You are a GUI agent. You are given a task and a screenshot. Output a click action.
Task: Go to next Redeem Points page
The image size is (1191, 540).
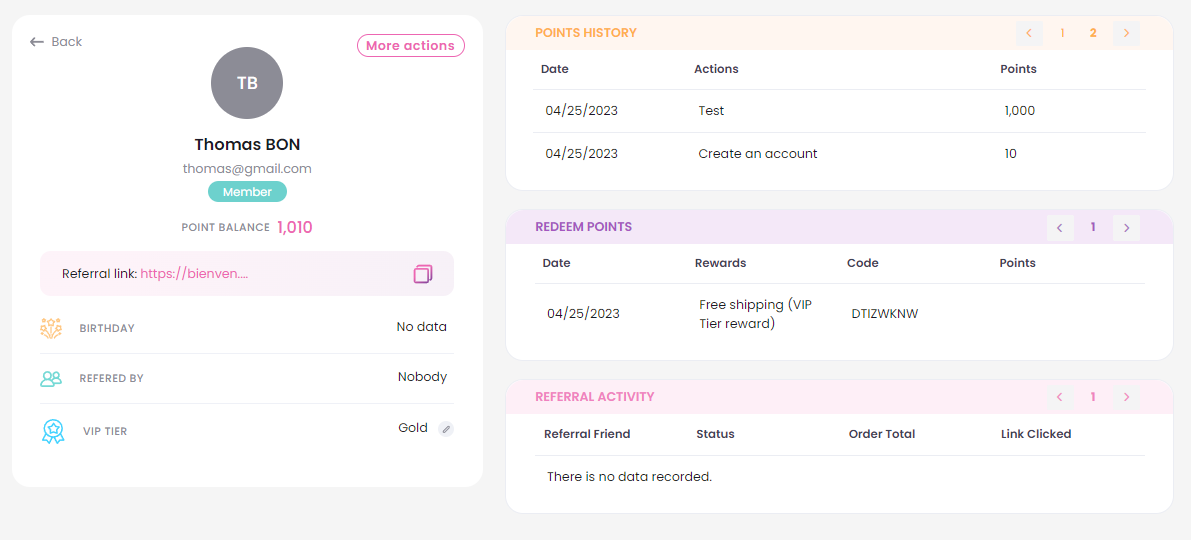pyautogui.click(x=1126, y=227)
